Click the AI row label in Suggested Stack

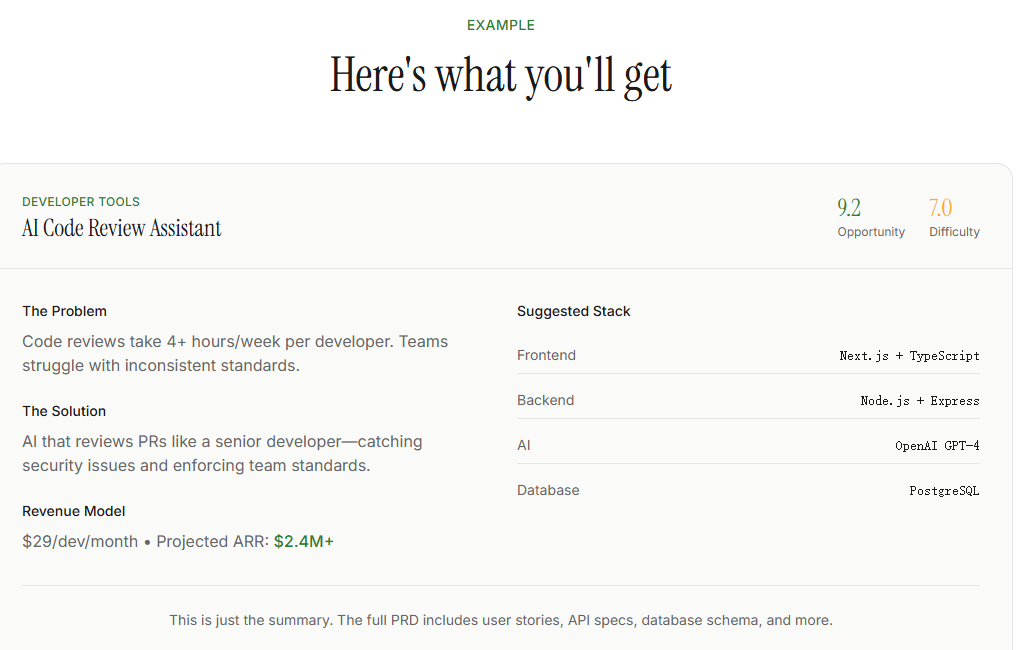tap(524, 445)
